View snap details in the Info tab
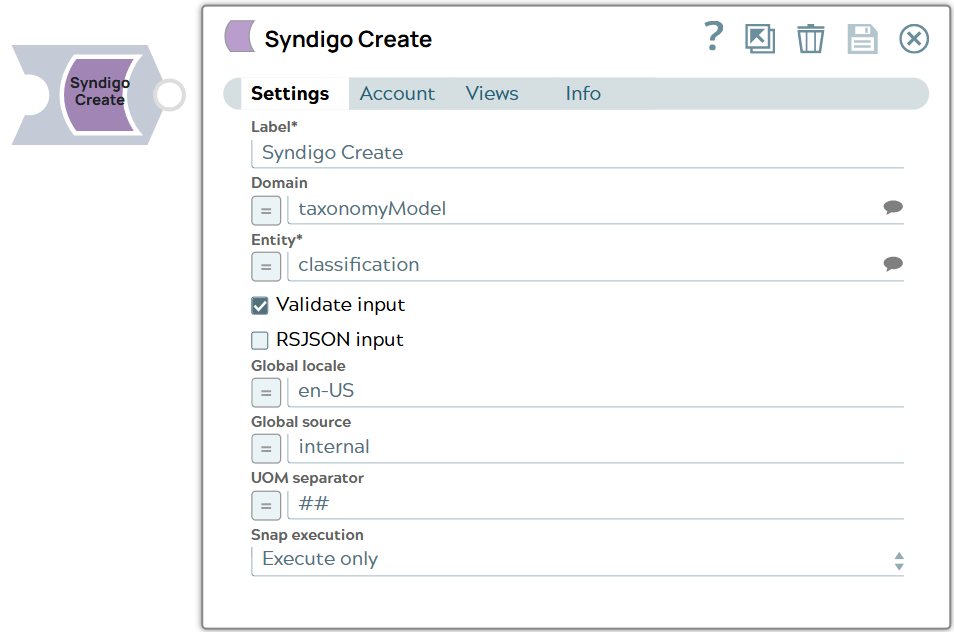Image resolution: width=954 pixels, height=632 pixels. (583, 93)
